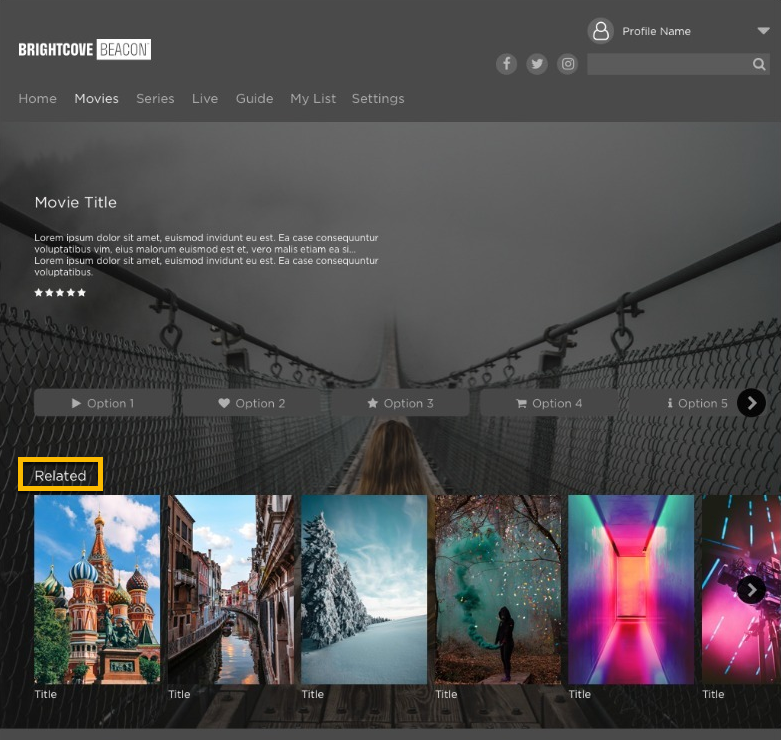This screenshot has height=740, width=781.
Task: Switch to the Live tab
Action: click(x=205, y=99)
